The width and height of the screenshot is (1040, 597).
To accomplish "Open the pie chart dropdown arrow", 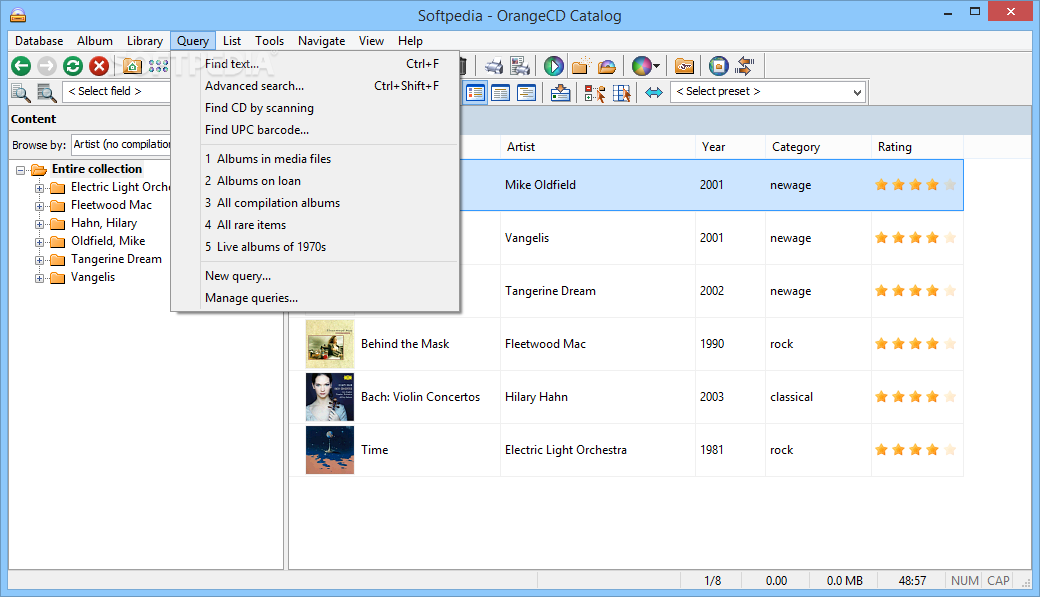I will coord(657,66).
